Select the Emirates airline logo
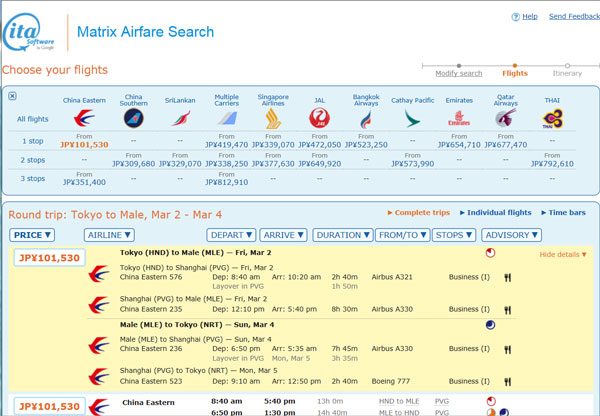 [x=459, y=118]
